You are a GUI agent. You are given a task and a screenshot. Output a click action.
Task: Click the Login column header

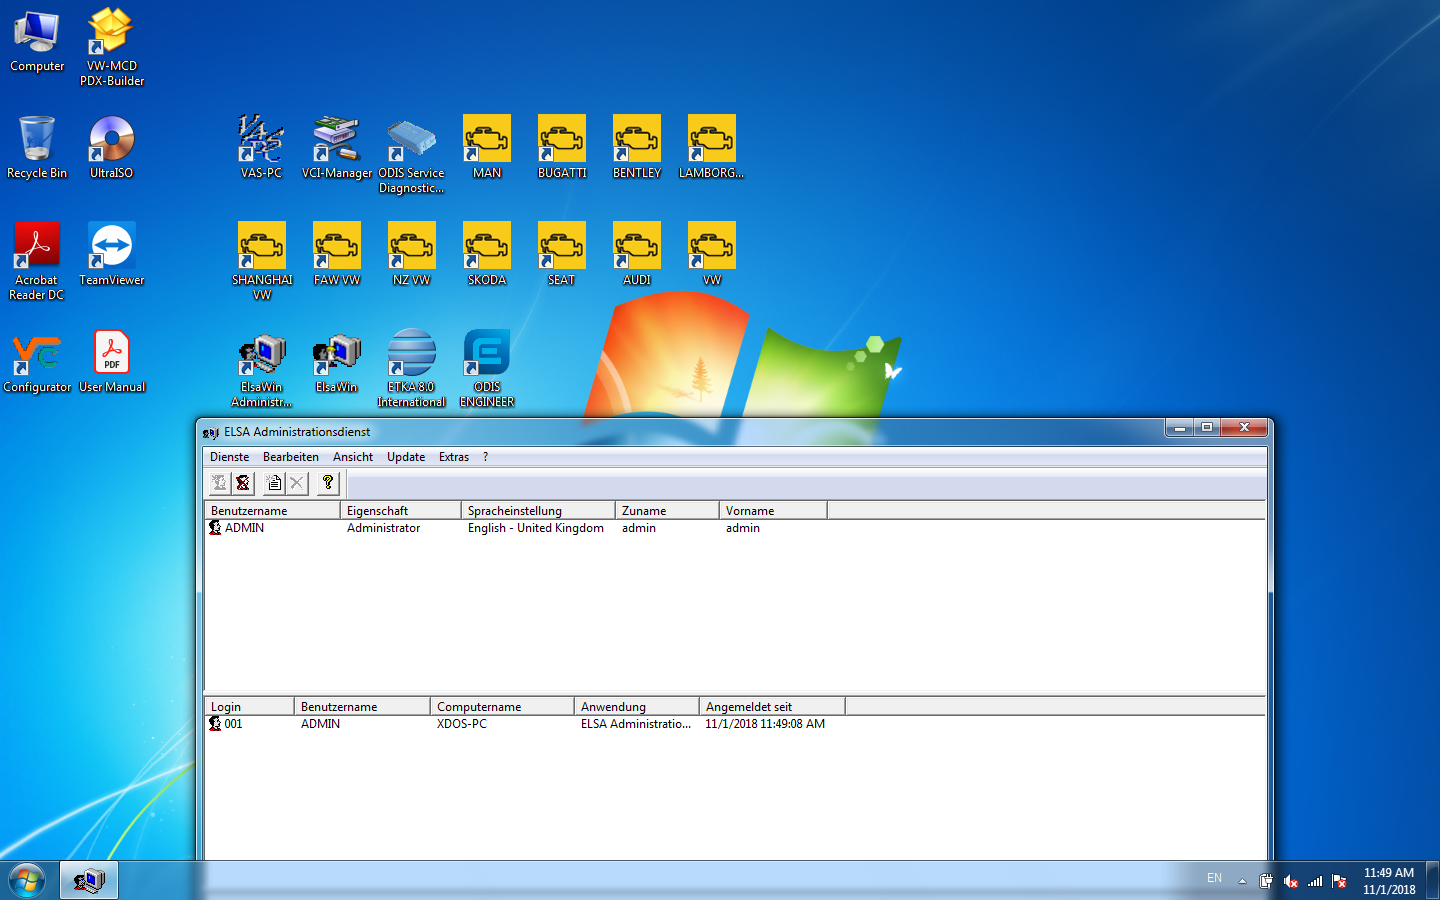249,706
